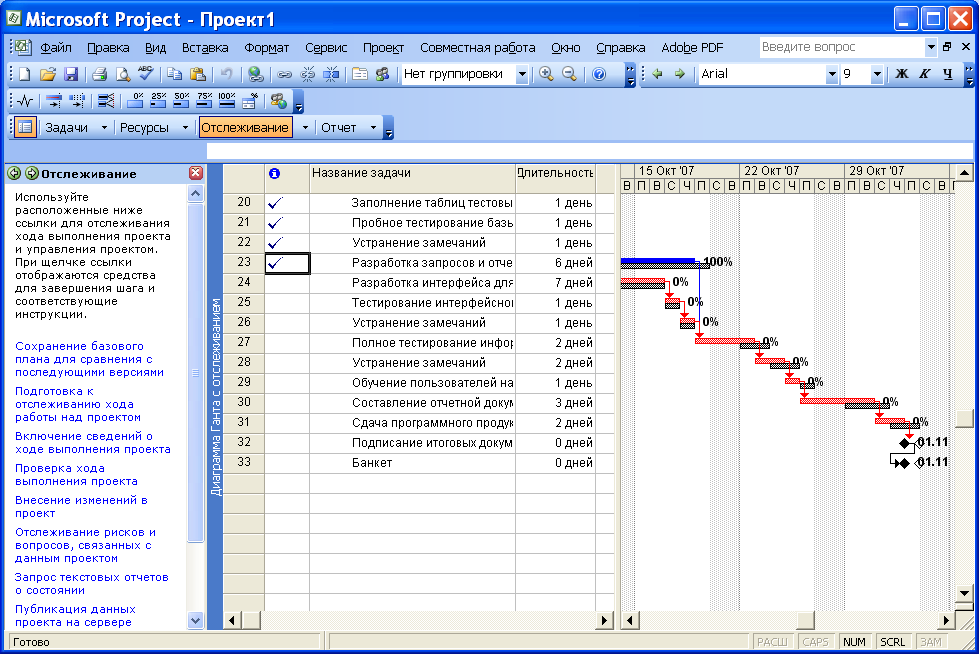Screen dimensions: 979x654
Task: Open print preview
Action: (122, 74)
